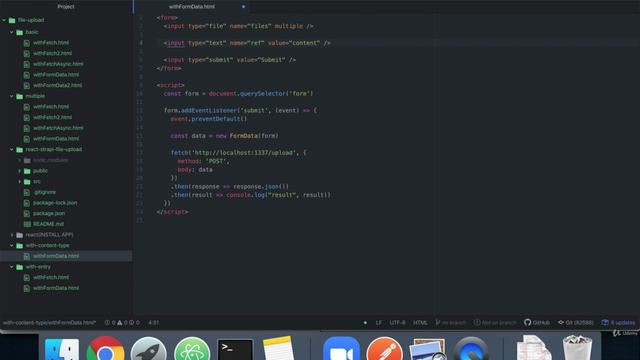Screen dimensions: 640x360
Task: Click the HTML grammar selector
Action: click(x=420, y=322)
